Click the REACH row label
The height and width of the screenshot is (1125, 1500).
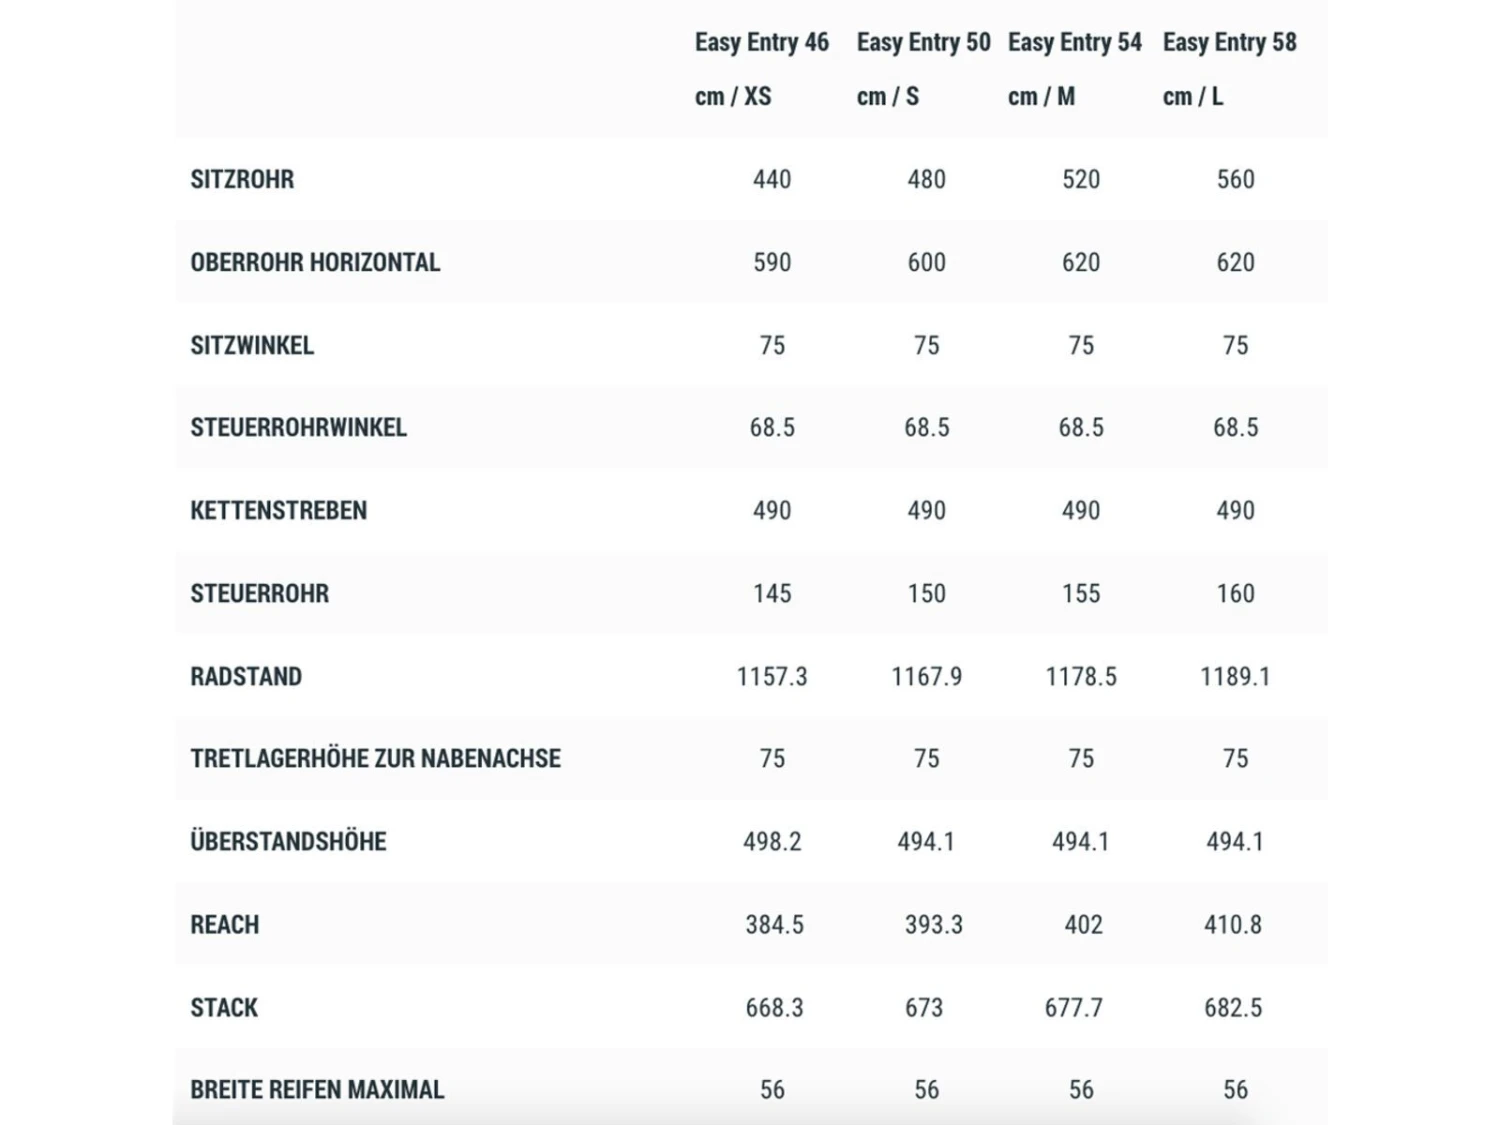click(224, 925)
